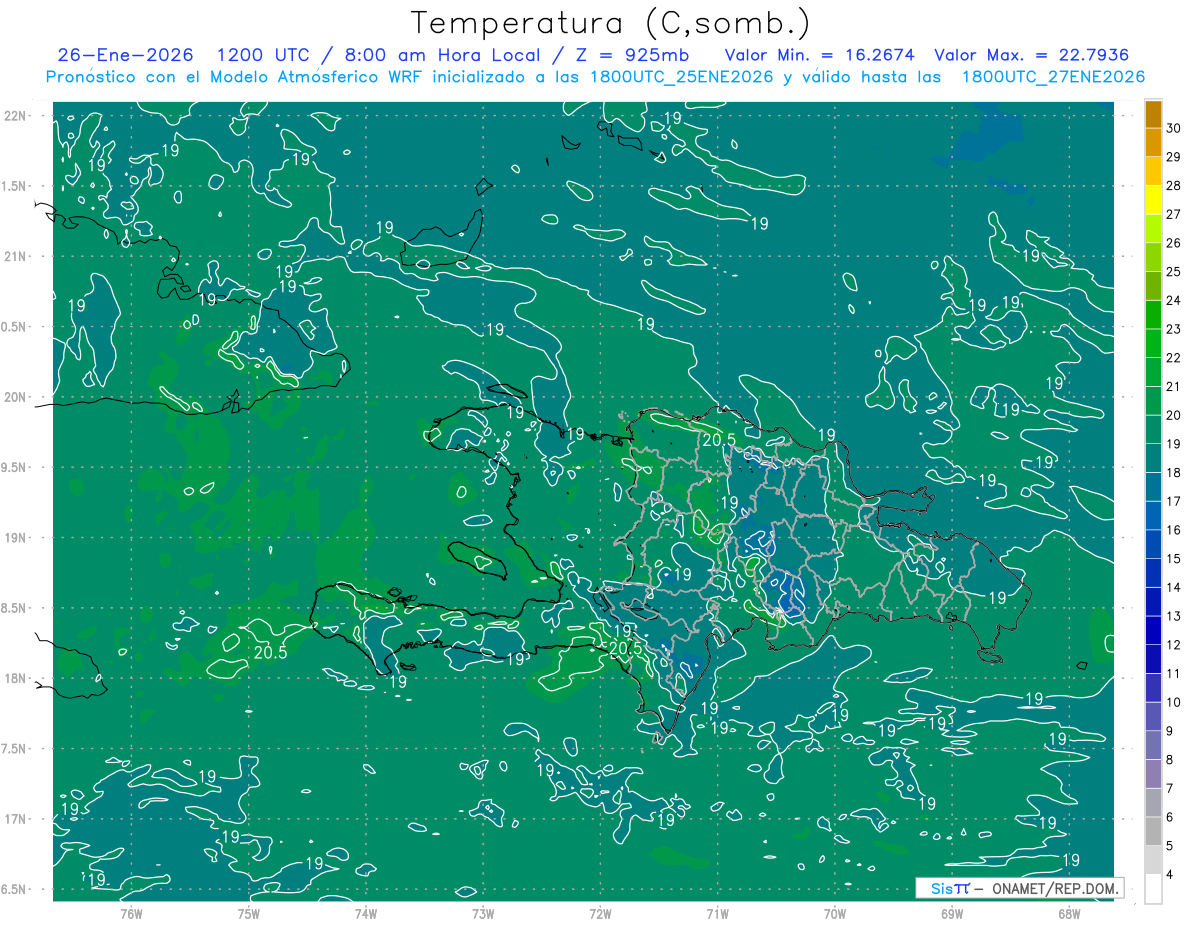This screenshot has height=927, width=1200.
Task: Click legend label 25 on color bar
Action: [1174, 271]
